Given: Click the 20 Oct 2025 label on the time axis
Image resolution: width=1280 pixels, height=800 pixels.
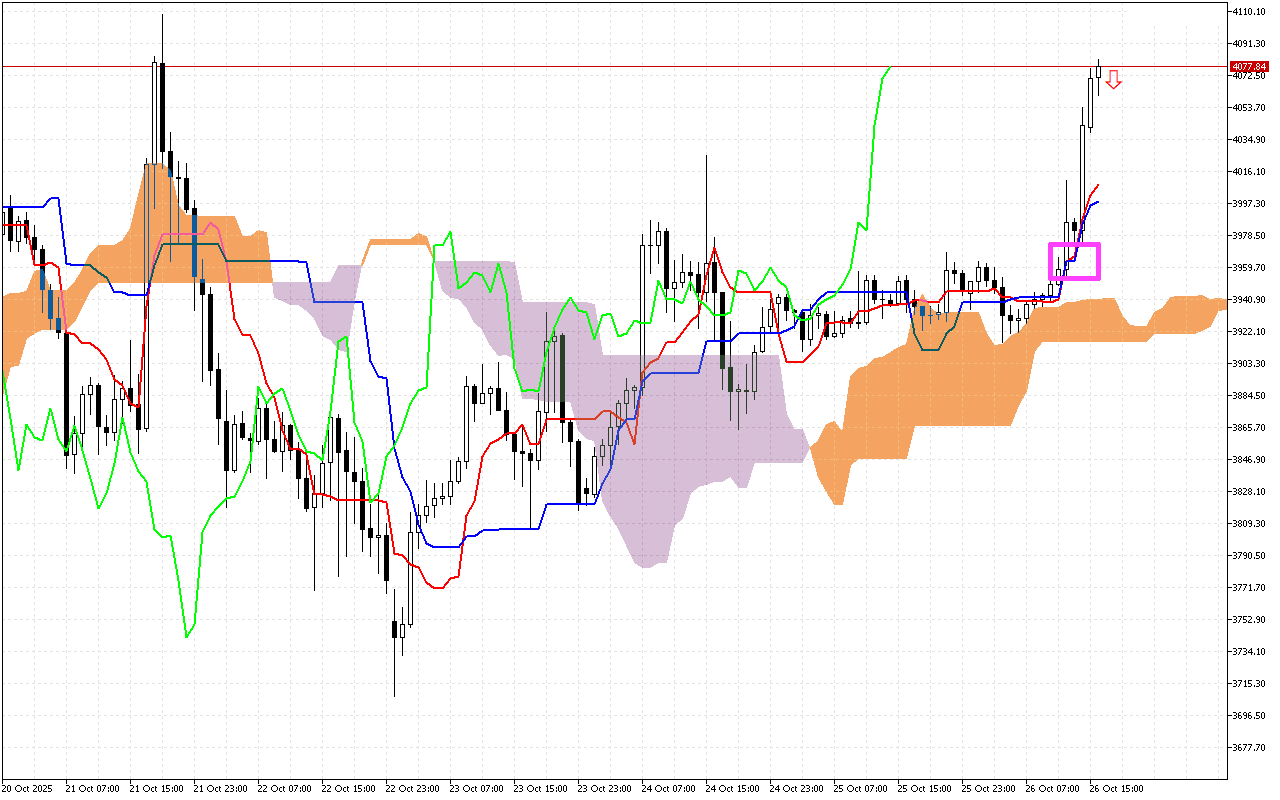Looking at the screenshot, I should [x=30, y=788].
